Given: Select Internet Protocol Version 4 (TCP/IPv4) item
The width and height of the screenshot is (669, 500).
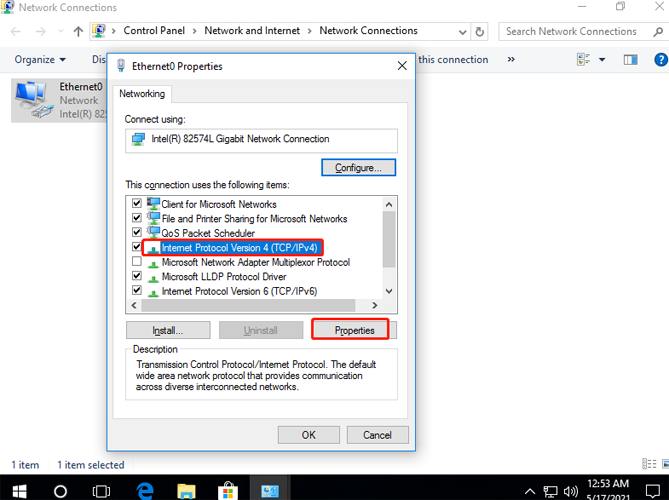Looking at the screenshot, I should pos(239,247).
